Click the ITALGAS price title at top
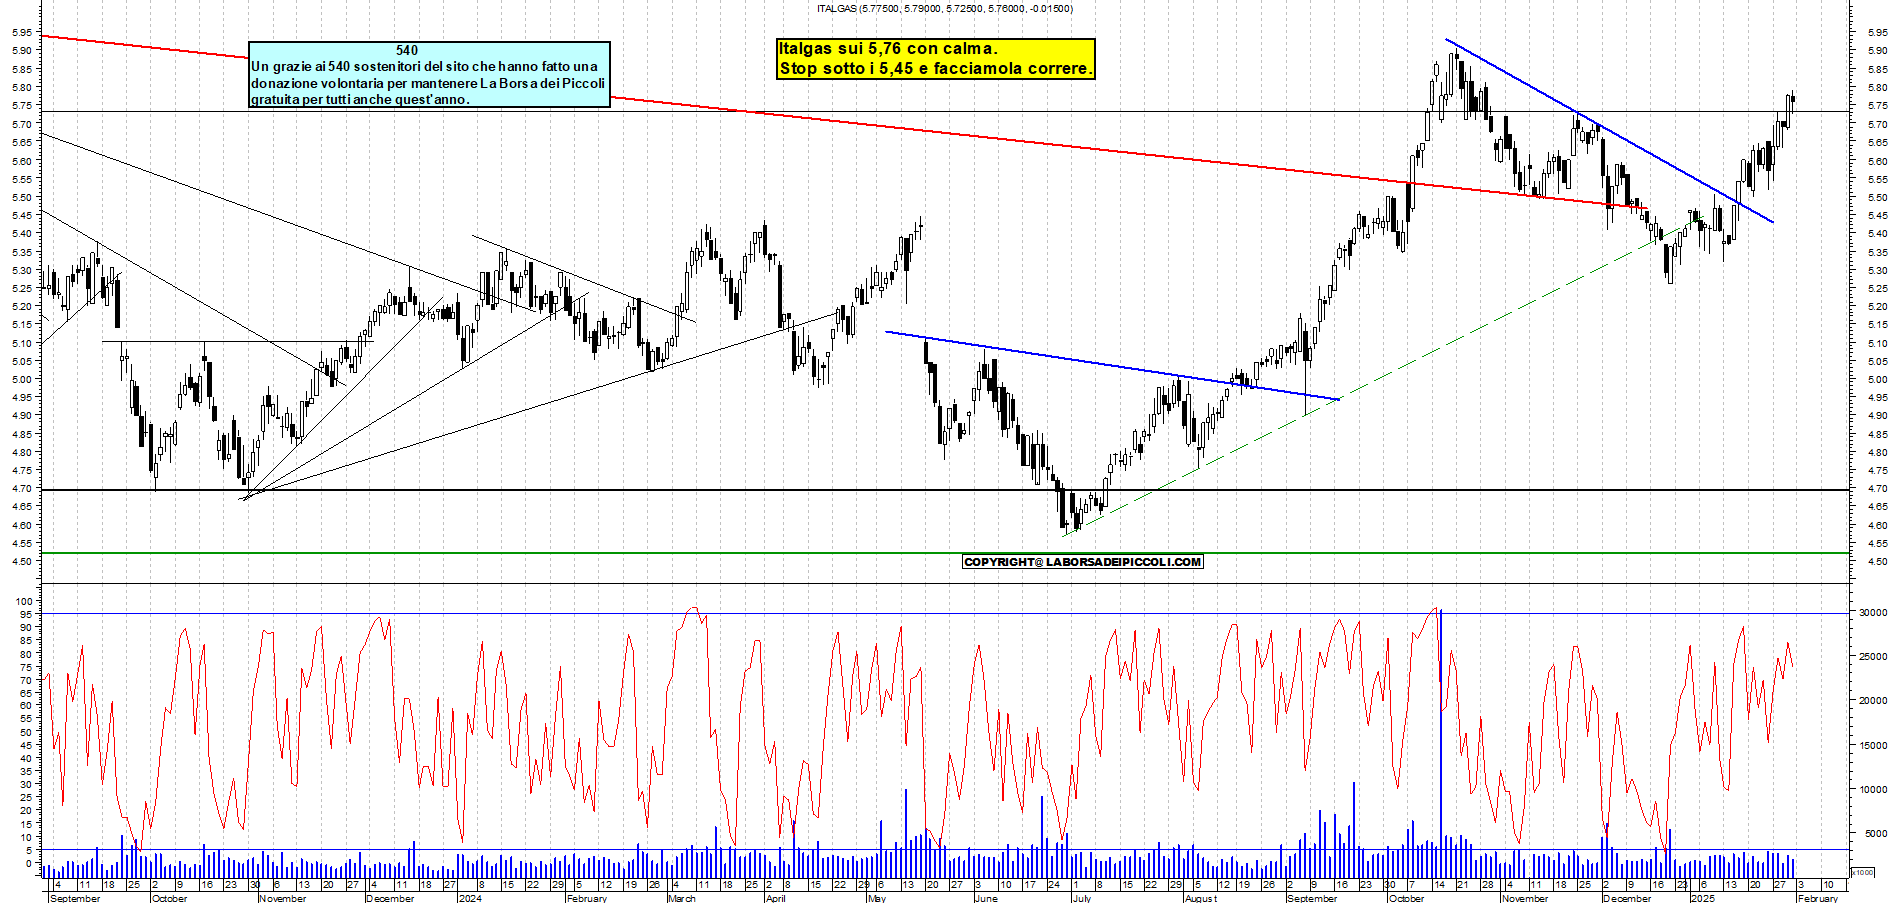 click(945, 8)
